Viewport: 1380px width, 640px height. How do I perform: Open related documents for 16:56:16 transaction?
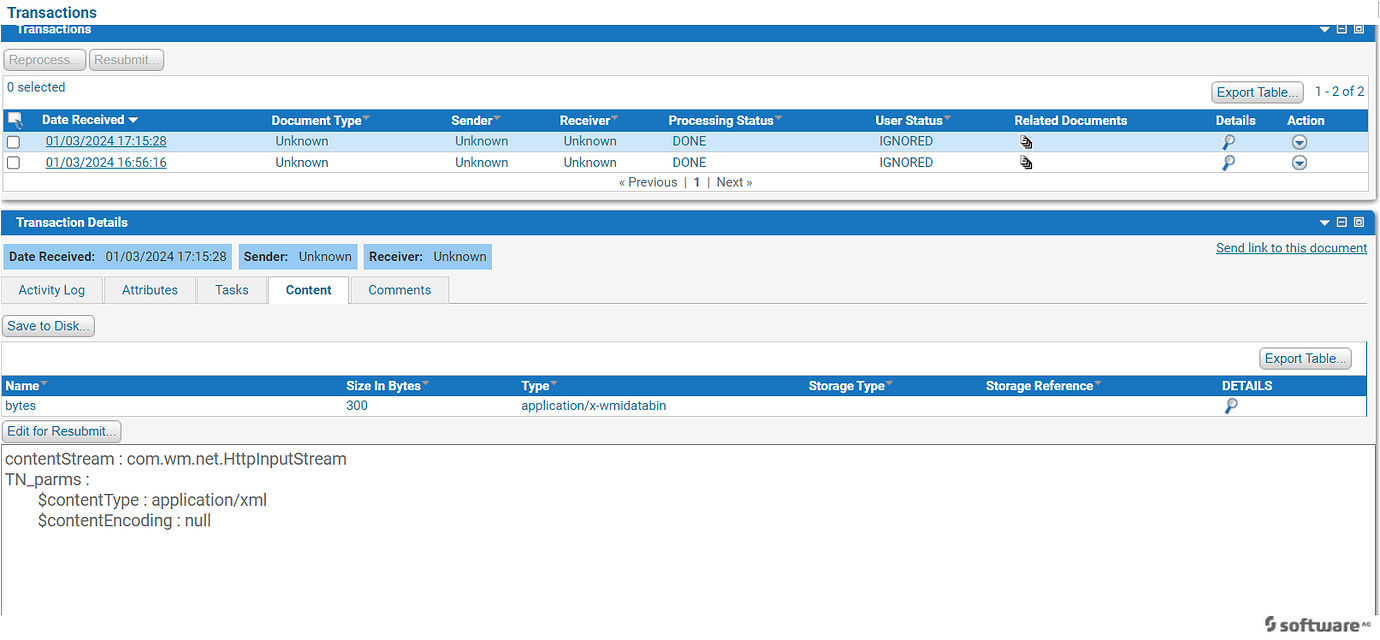(x=1026, y=162)
